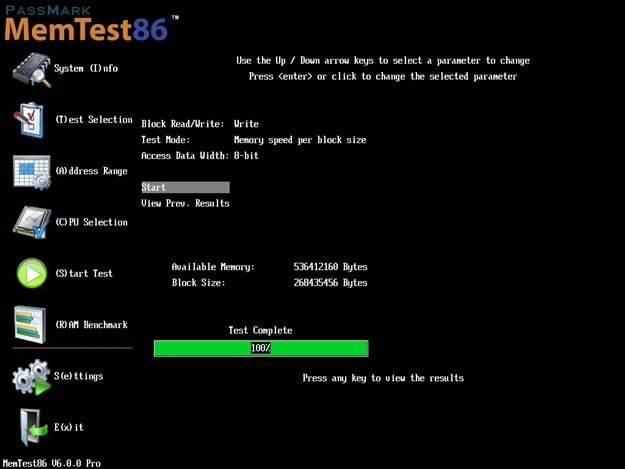Viewport: 625px width, 469px height.
Task: Open System Info chip icon
Action: pos(31,70)
